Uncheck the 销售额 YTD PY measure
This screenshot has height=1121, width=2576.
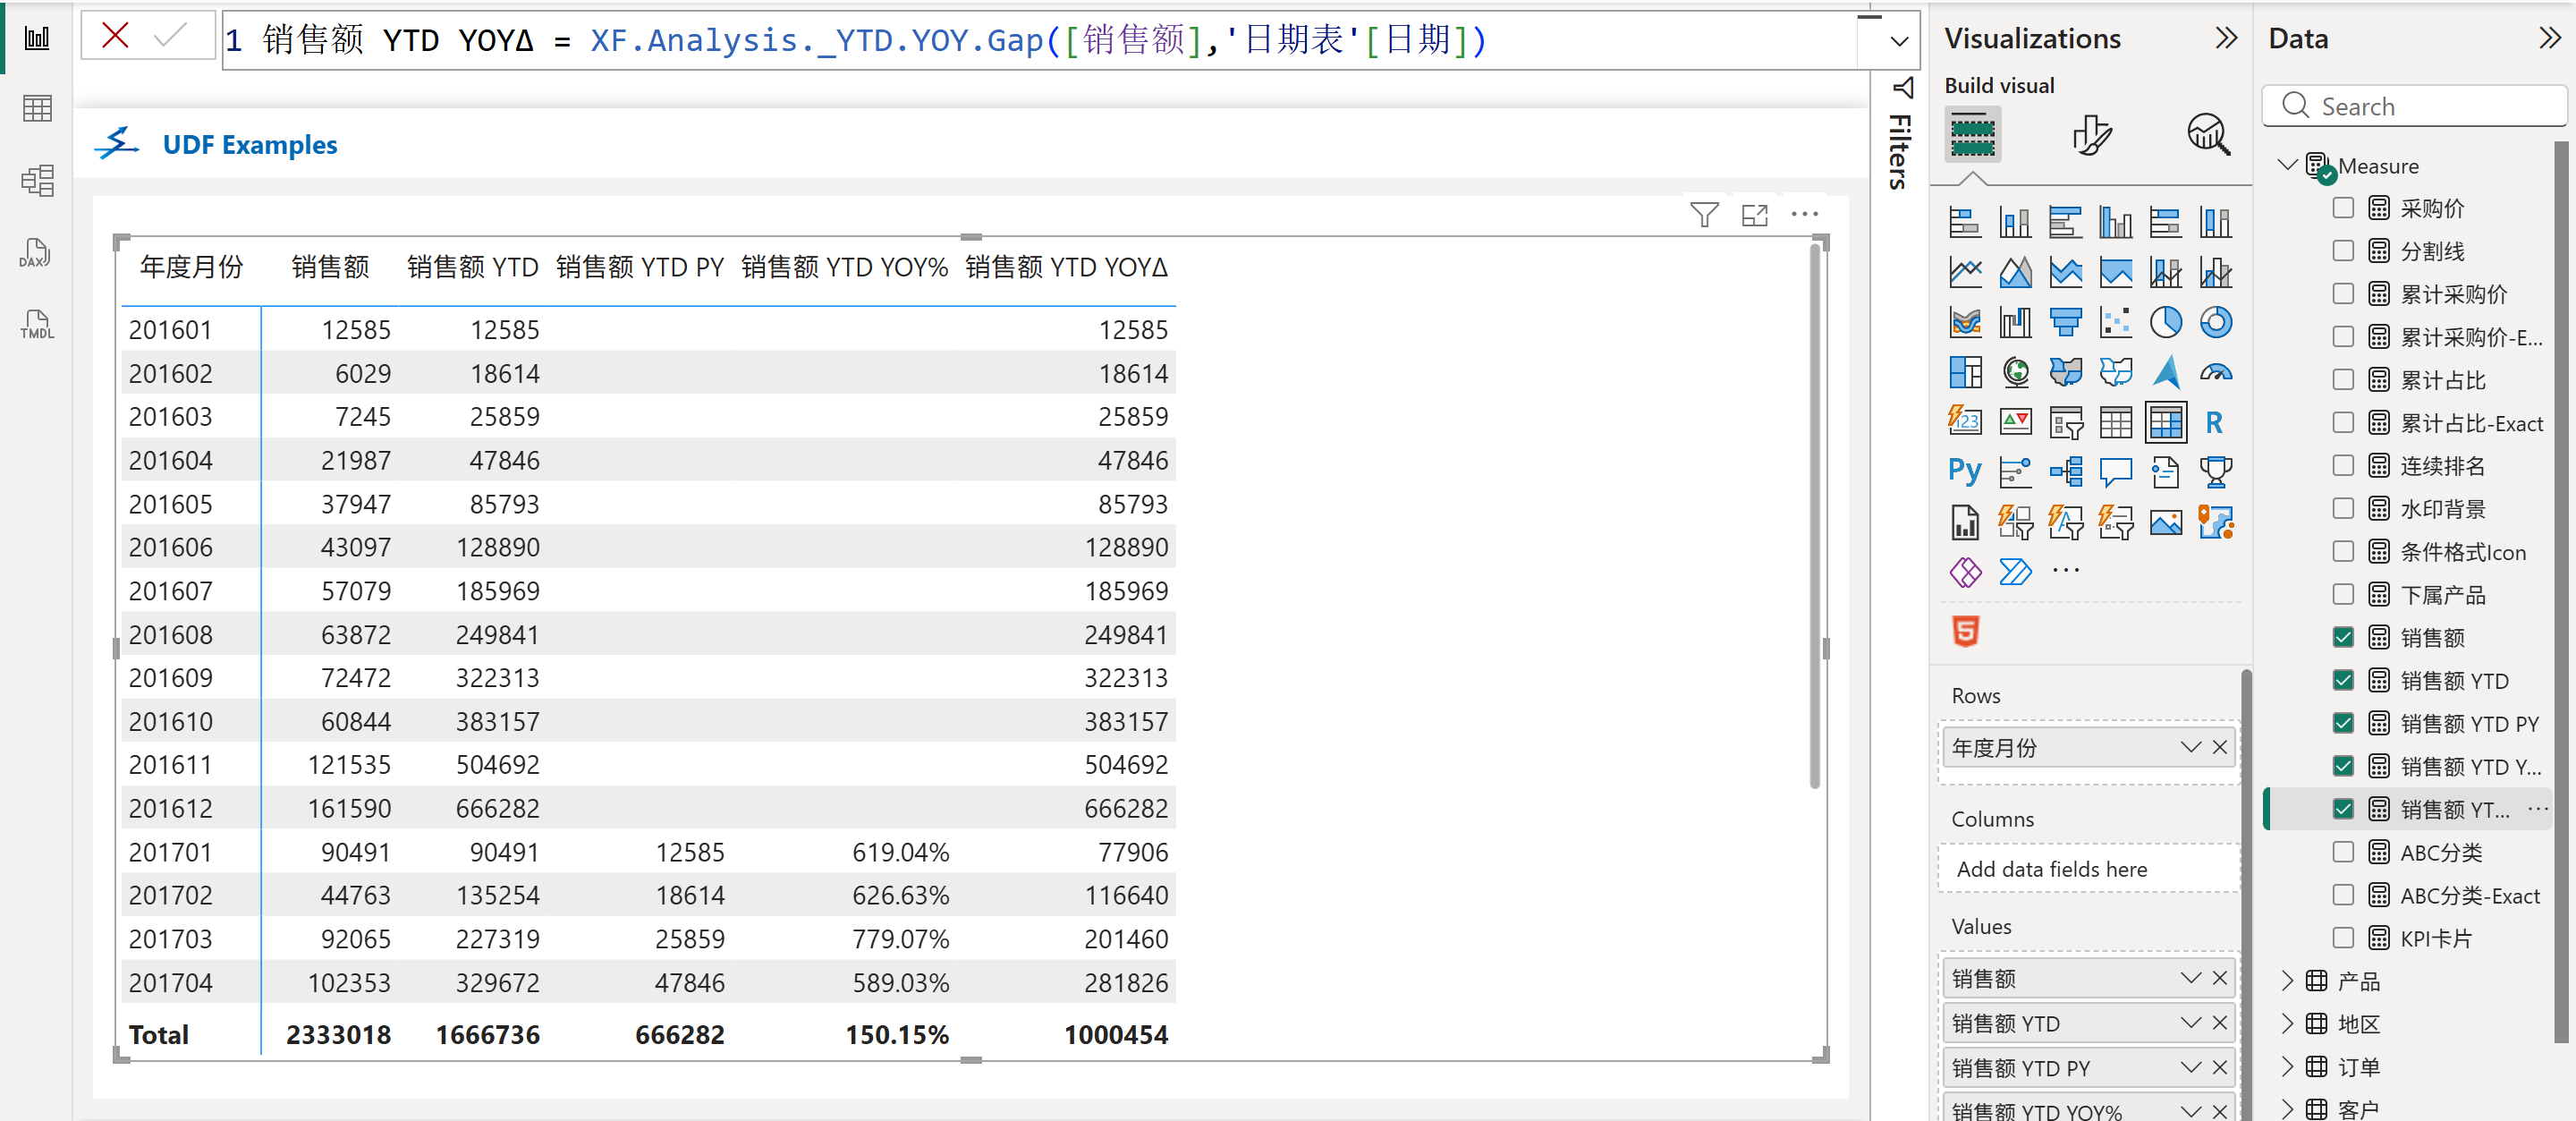click(2342, 723)
